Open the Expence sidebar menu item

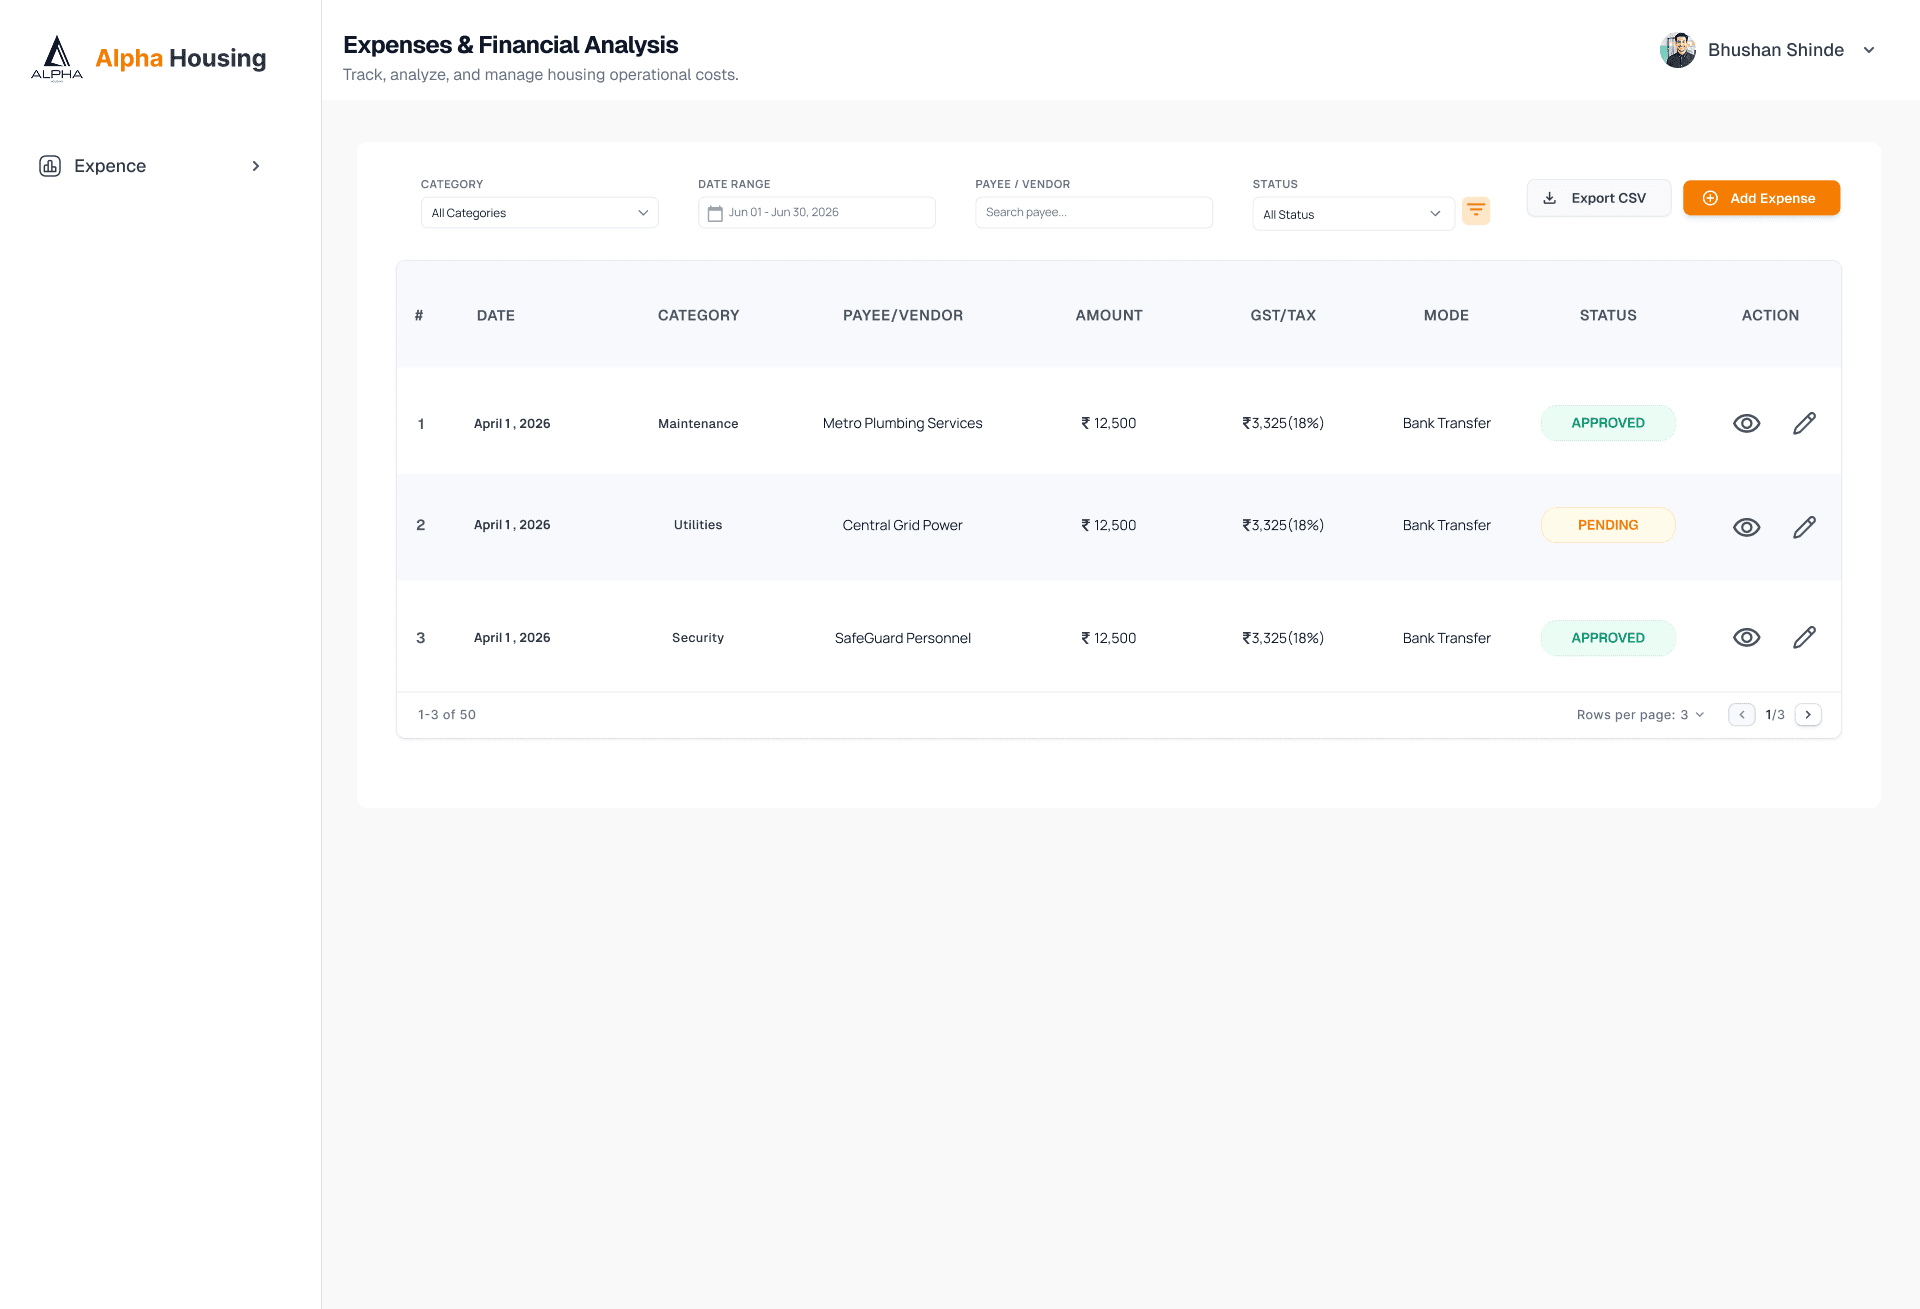tap(150, 166)
